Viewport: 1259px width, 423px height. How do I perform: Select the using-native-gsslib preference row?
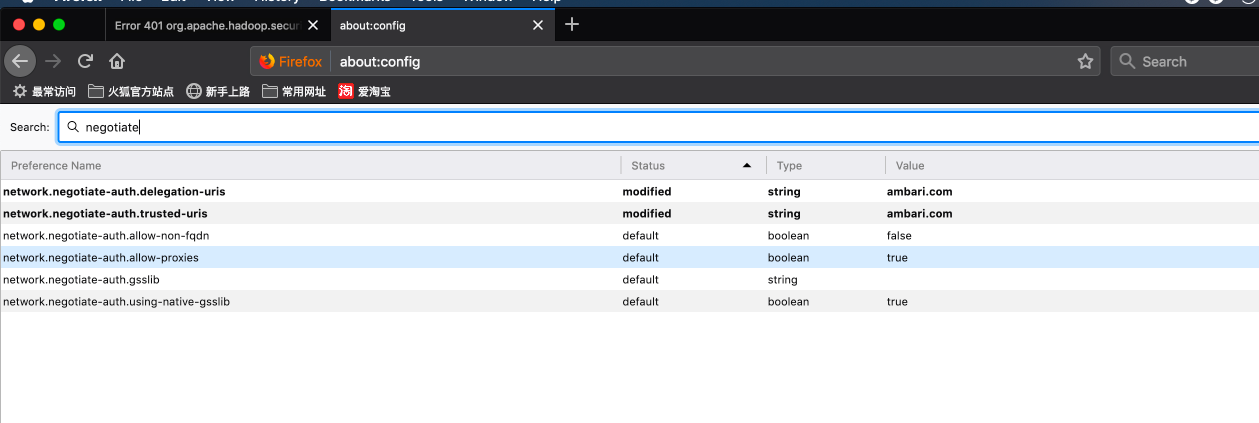pos(116,302)
